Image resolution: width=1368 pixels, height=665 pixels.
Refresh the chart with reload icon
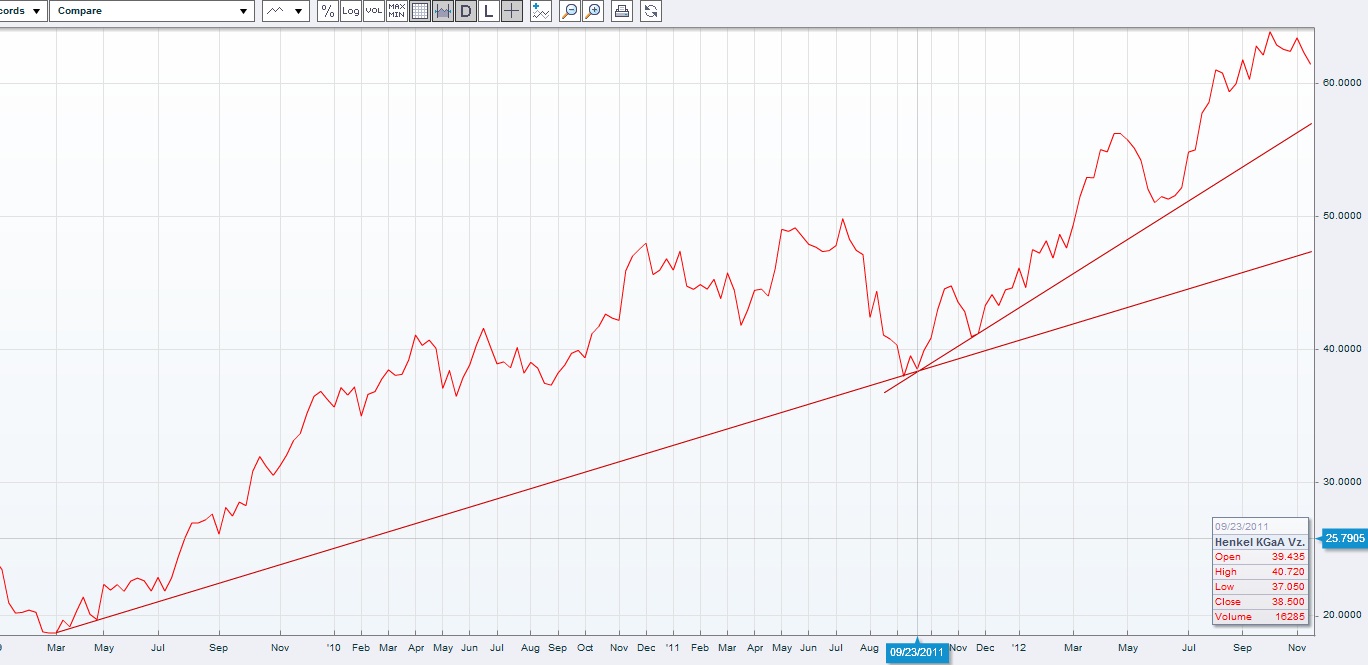point(651,11)
